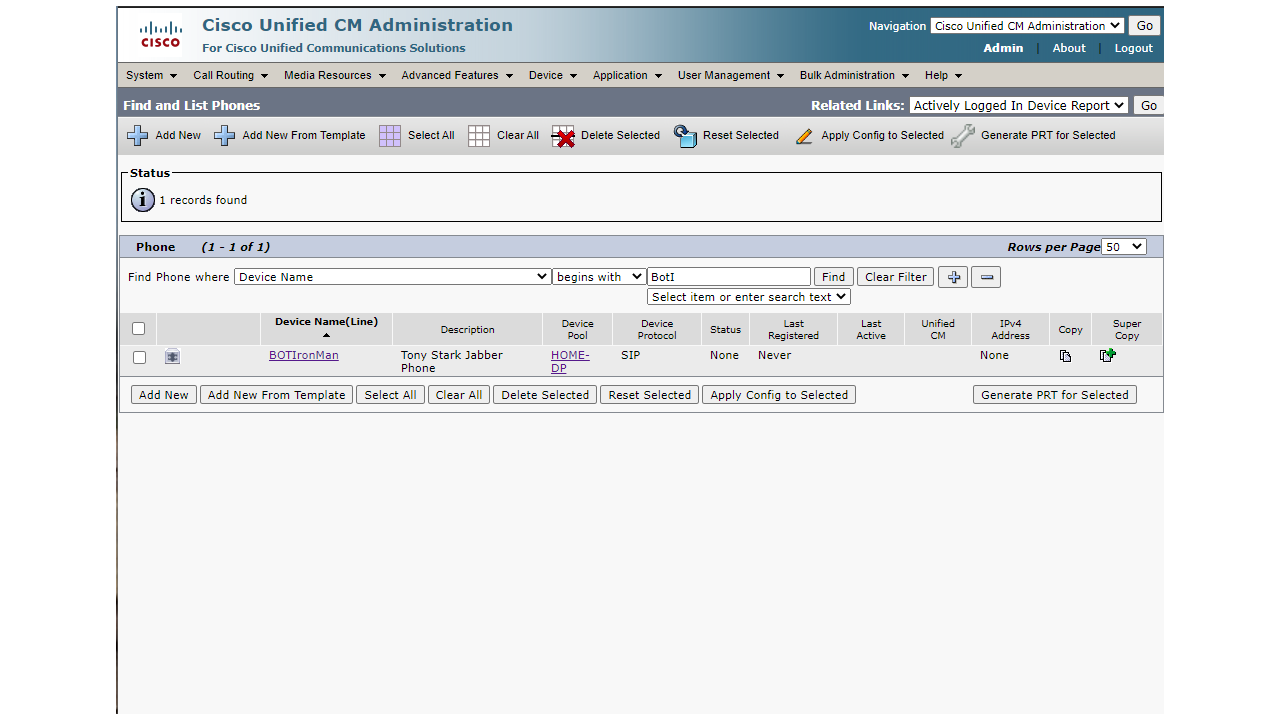Click the bottom Select All button

click(390, 395)
